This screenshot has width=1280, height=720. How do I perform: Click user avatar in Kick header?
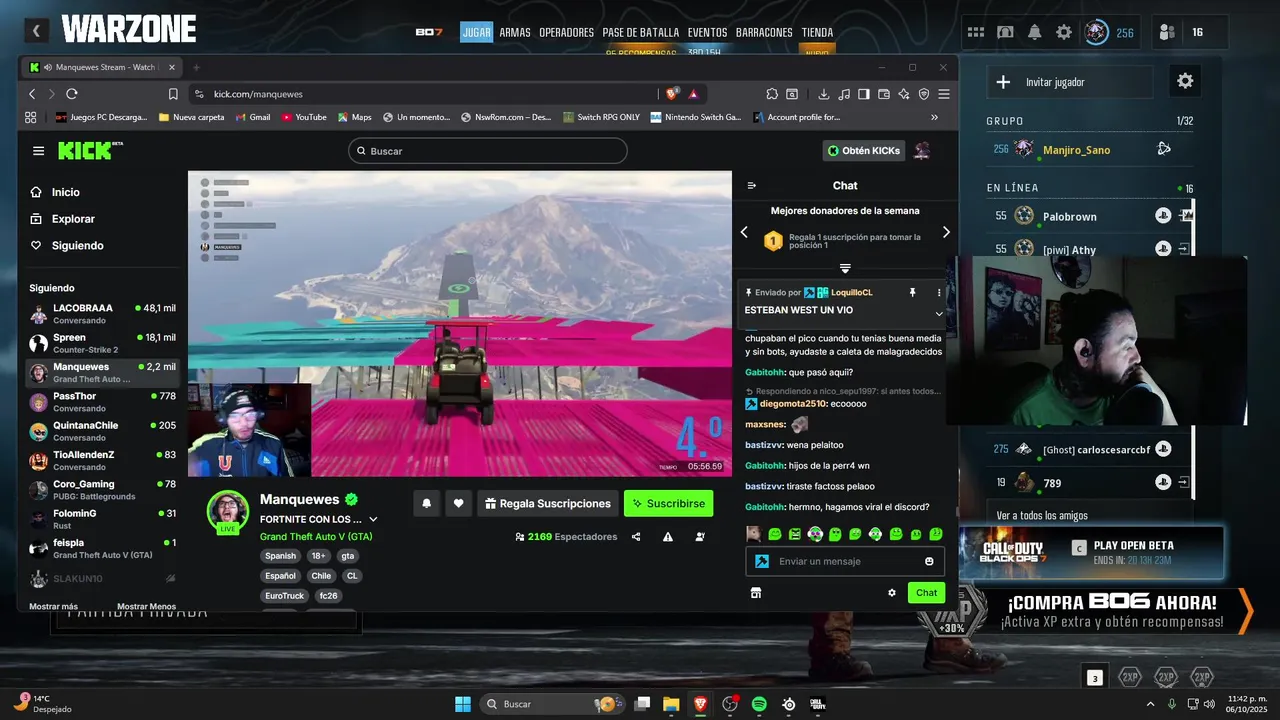coord(922,151)
